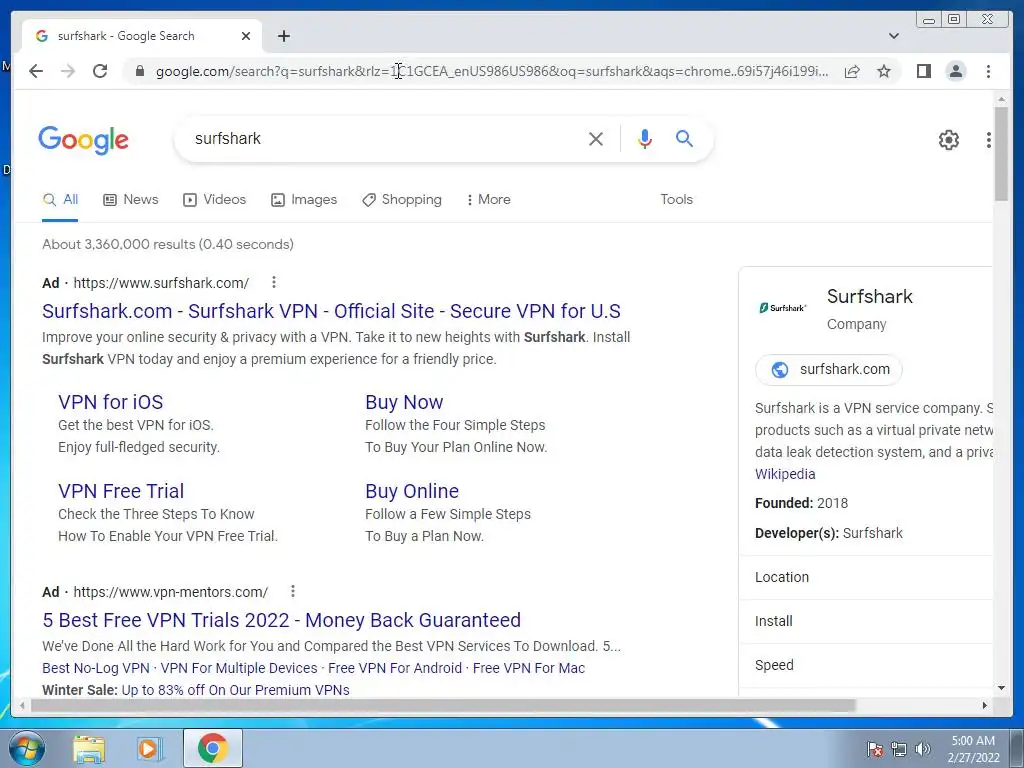Open Google apps dots beside gear
Viewport: 1024px width, 768px height.
(989, 140)
